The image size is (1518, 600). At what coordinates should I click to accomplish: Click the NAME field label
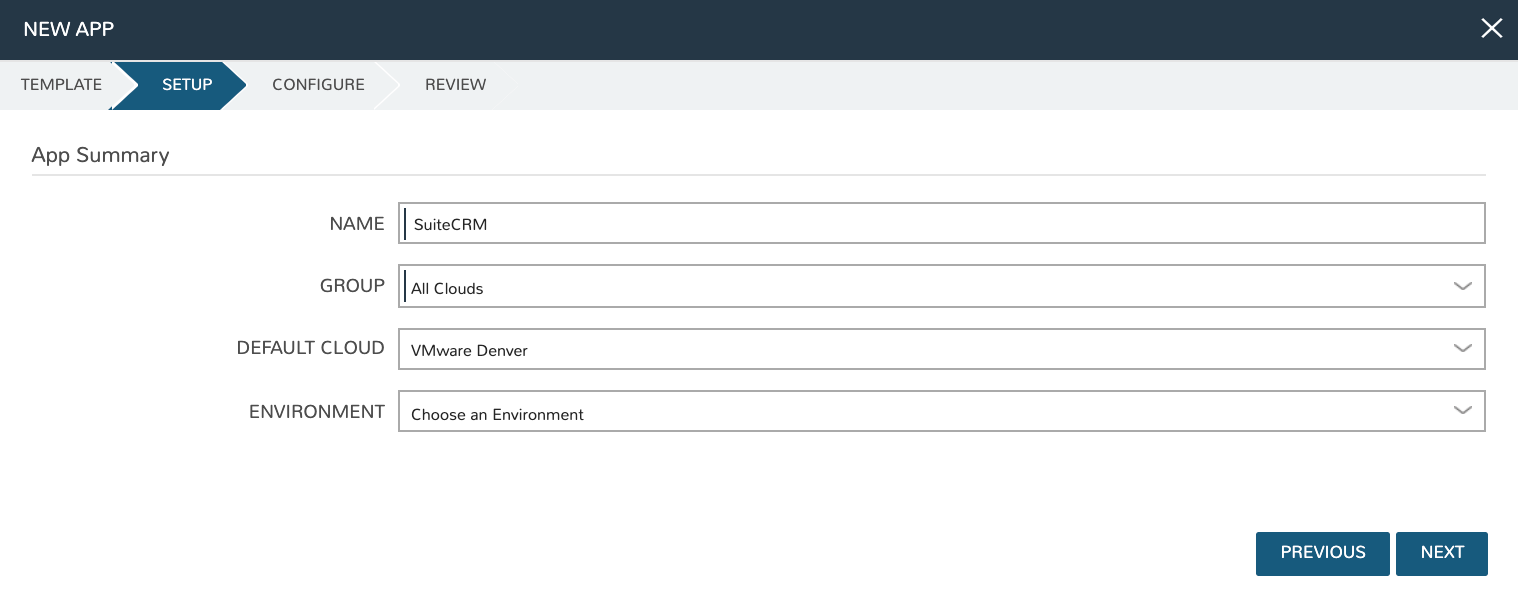pyautogui.click(x=357, y=224)
